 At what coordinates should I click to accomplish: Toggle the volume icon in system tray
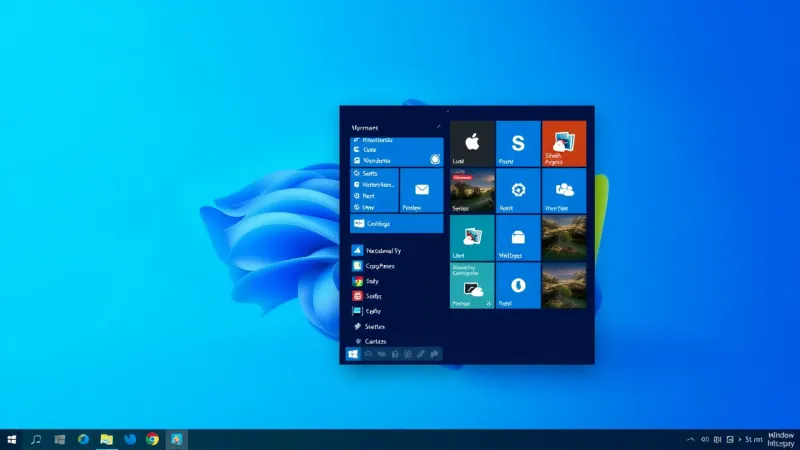704,439
